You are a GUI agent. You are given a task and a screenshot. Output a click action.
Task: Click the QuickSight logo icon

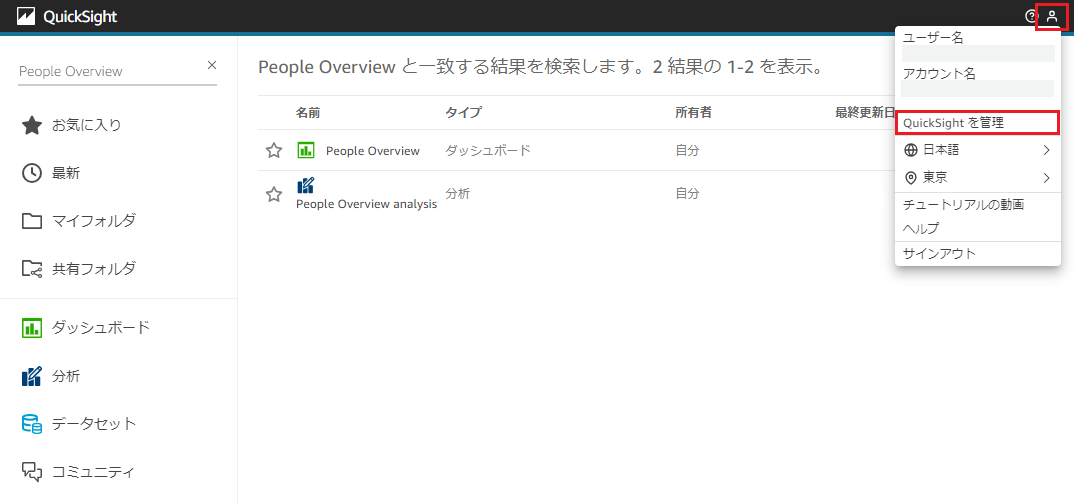coord(26,16)
